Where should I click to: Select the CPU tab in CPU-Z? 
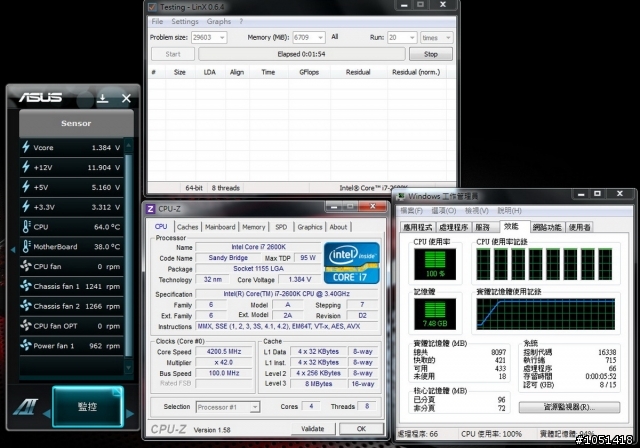[x=161, y=226]
